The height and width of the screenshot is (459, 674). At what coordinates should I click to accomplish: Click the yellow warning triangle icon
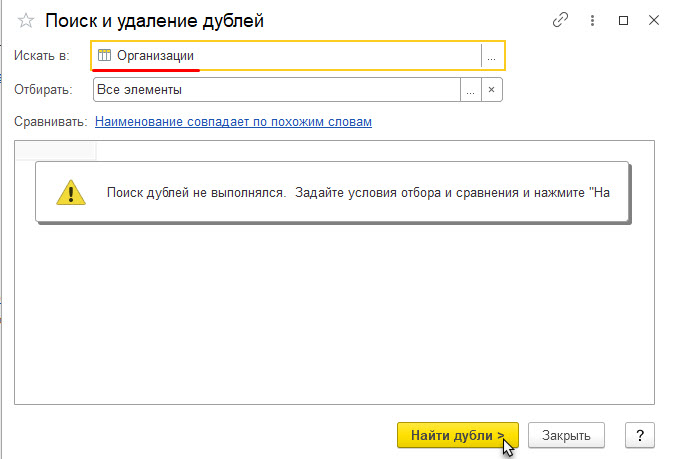tap(70, 192)
